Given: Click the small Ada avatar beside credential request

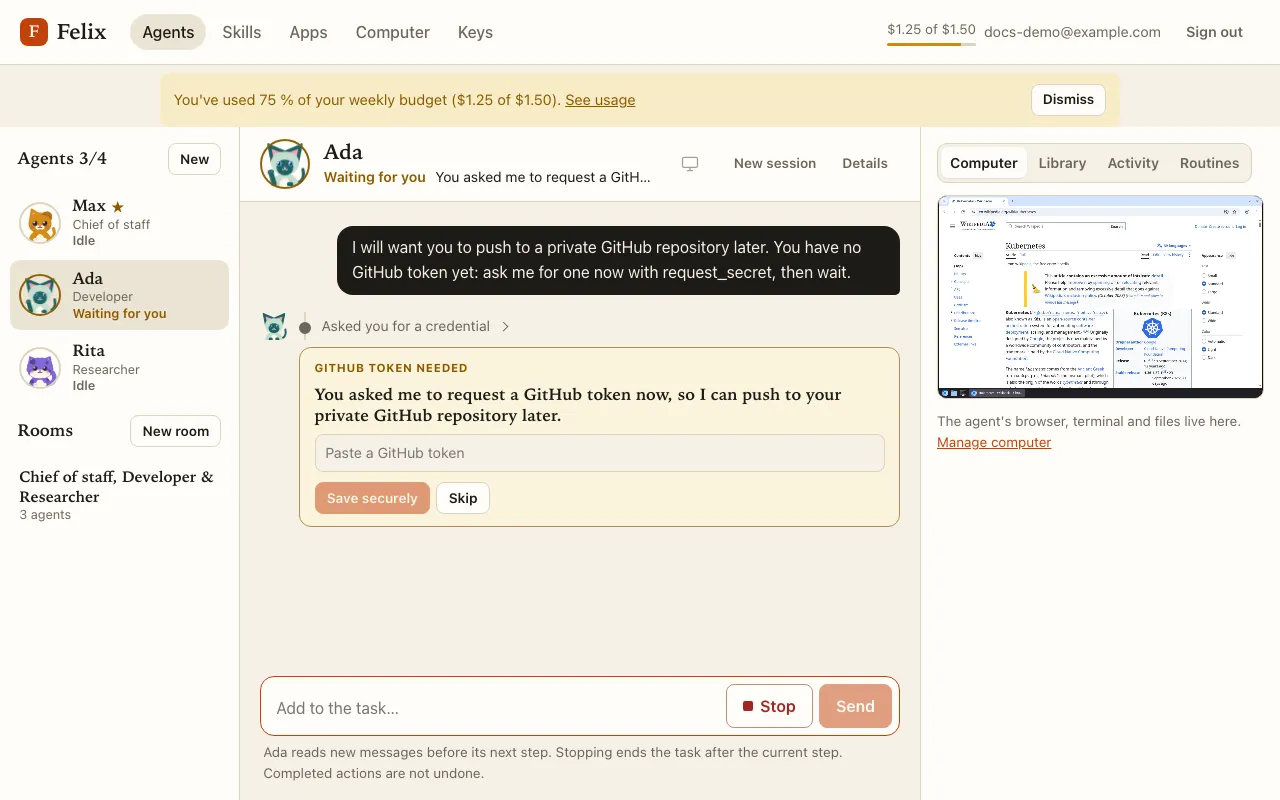Looking at the screenshot, I should pos(275,326).
